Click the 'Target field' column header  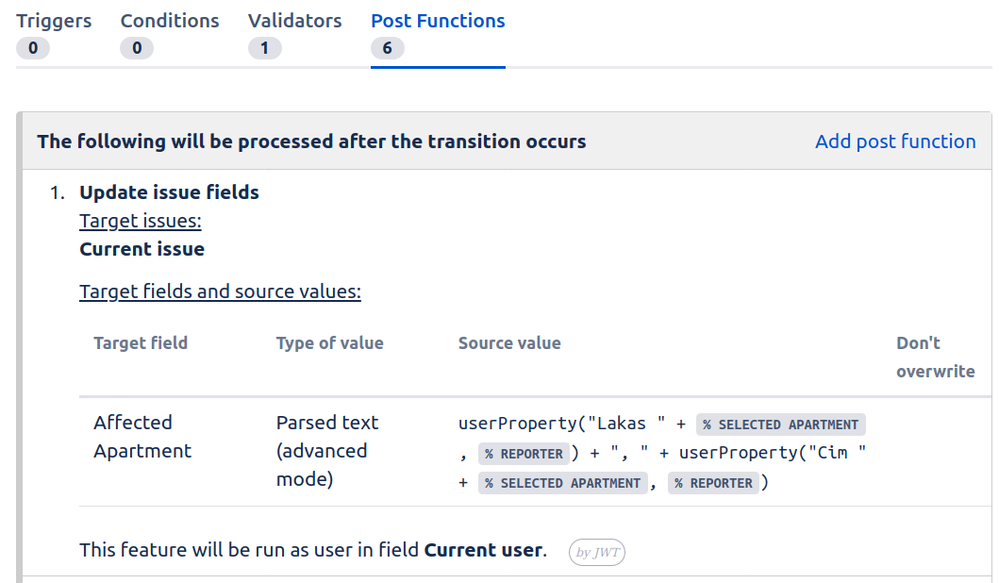click(140, 343)
